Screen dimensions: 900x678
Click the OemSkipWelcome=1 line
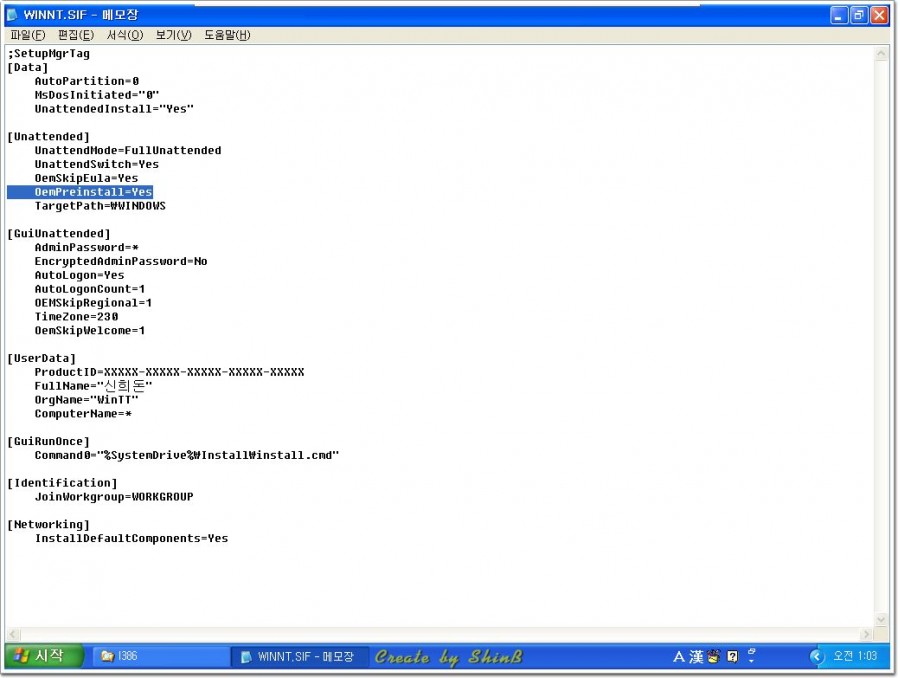coord(90,330)
